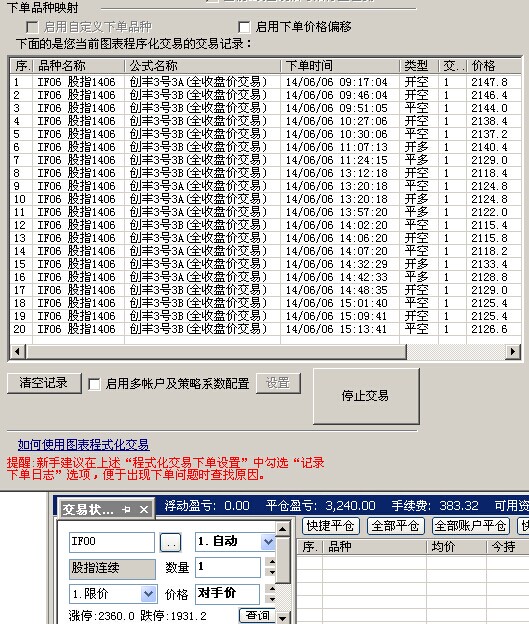529x624 pixels.
Task: Click the 均价 column header in positions table
Action: click(456, 547)
